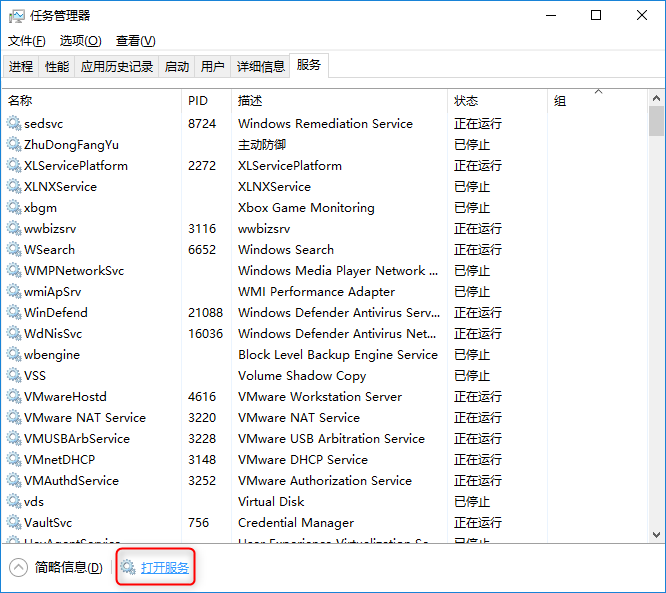Select 'VMware USB Arbitration Service' text
Viewport: 666px width, 593px height.
(x=331, y=438)
